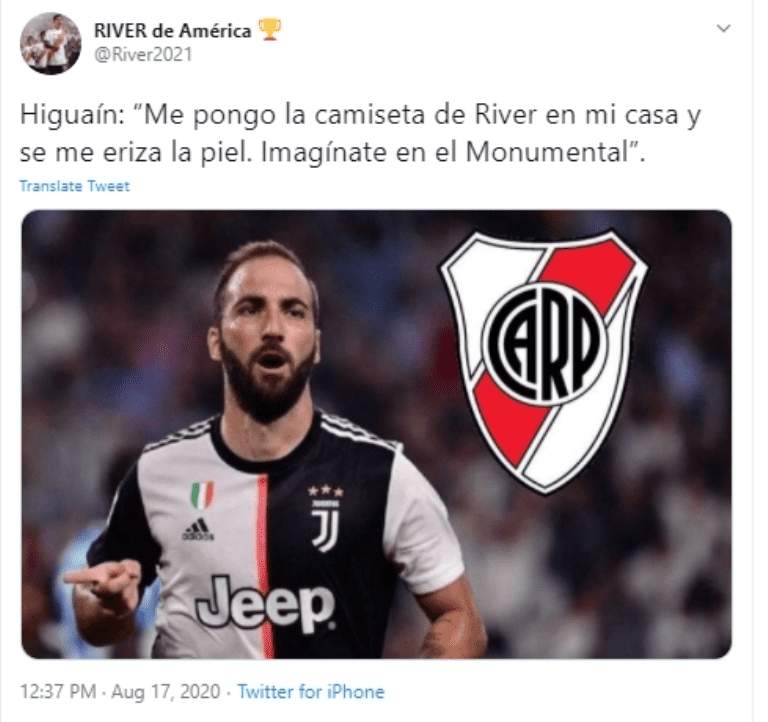Click the River Plate CARP crest

[544, 361]
